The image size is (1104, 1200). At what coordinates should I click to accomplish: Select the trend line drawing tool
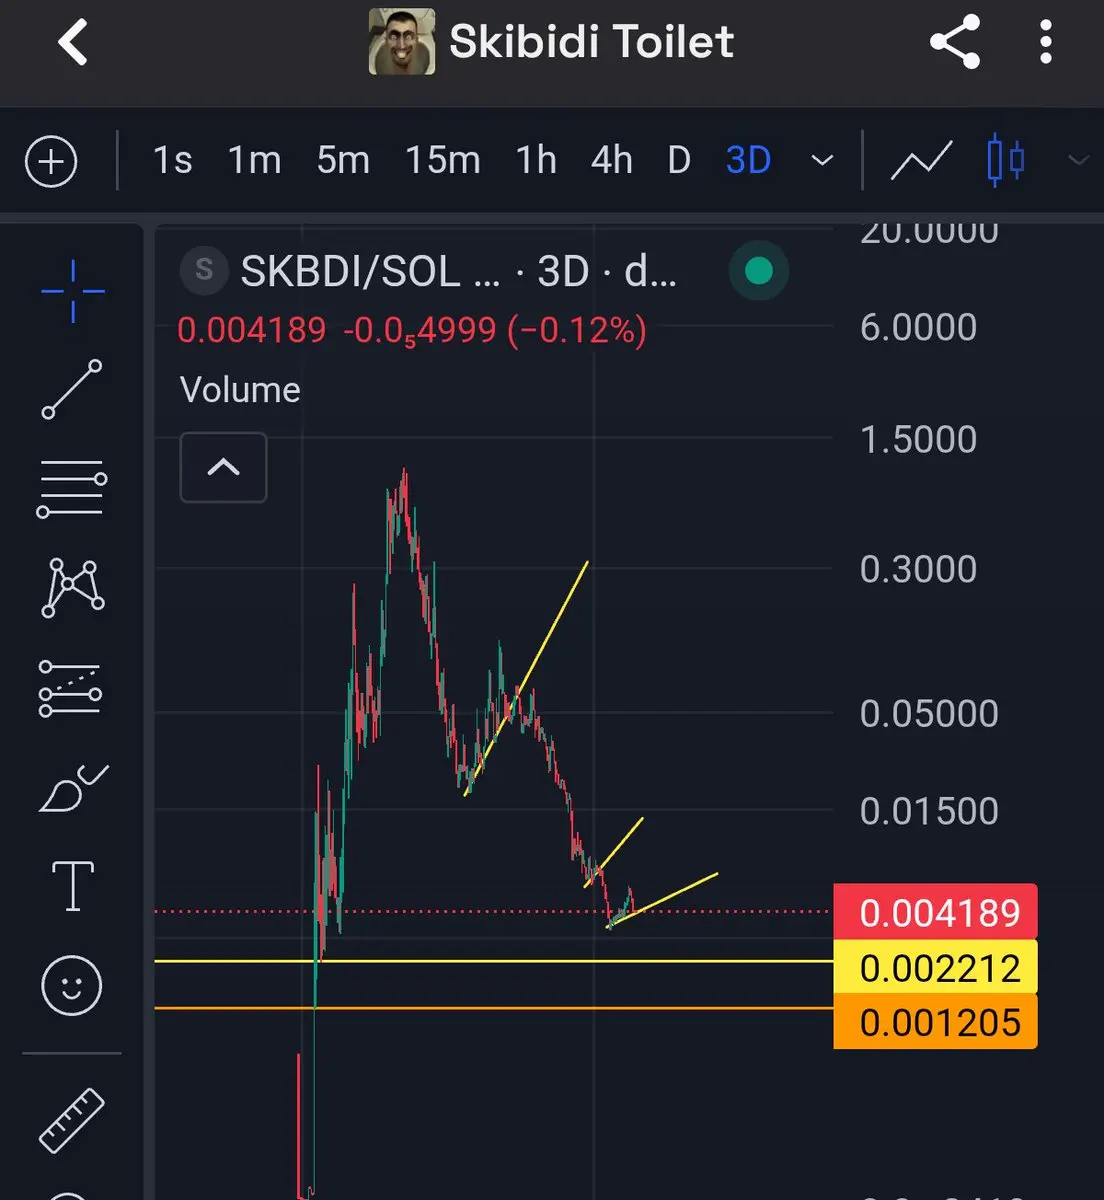72,389
